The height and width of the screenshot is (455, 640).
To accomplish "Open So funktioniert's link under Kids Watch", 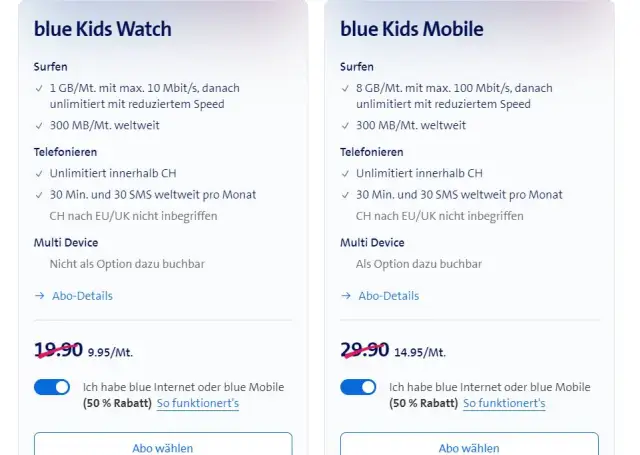I will pyautogui.click(x=198, y=403).
